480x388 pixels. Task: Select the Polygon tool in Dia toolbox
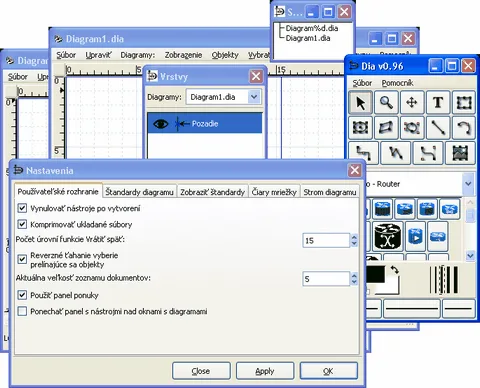click(386, 127)
